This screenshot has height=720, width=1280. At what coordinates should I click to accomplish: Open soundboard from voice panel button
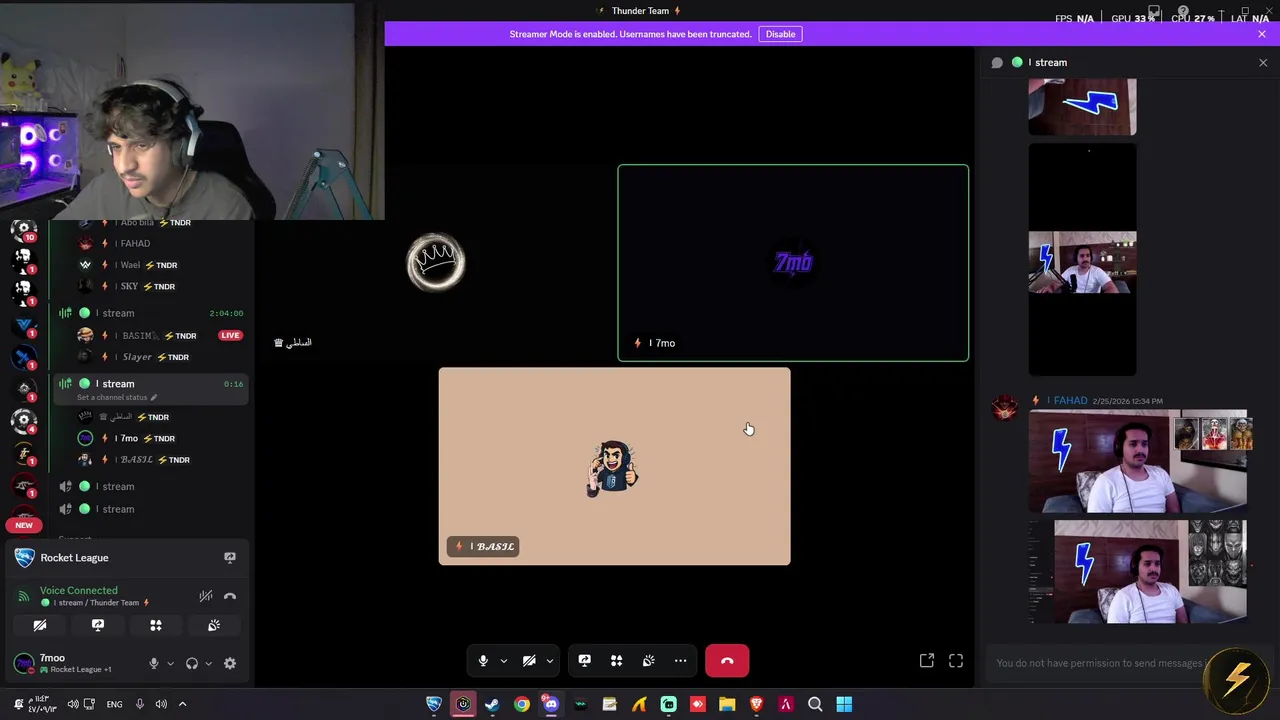pyautogui.click(x=214, y=625)
